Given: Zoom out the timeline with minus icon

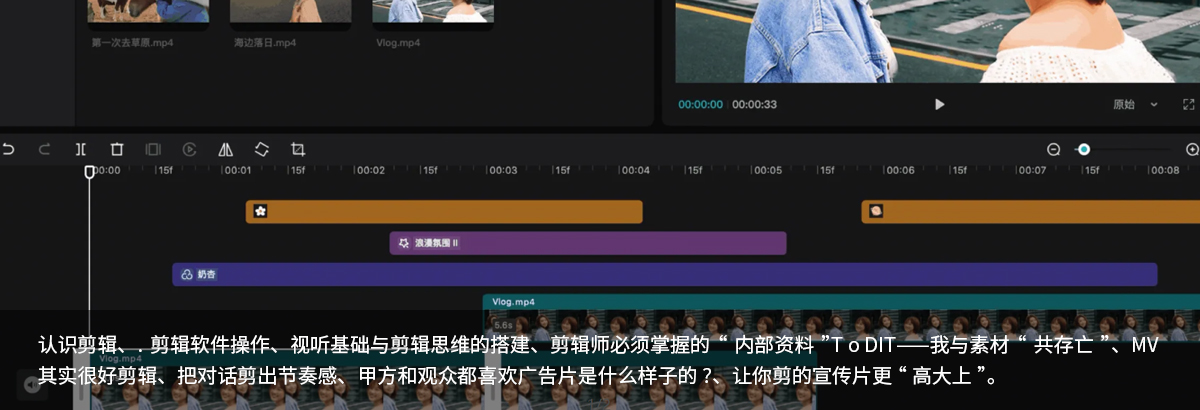Looking at the screenshot, I should [x=1053, y=149].
